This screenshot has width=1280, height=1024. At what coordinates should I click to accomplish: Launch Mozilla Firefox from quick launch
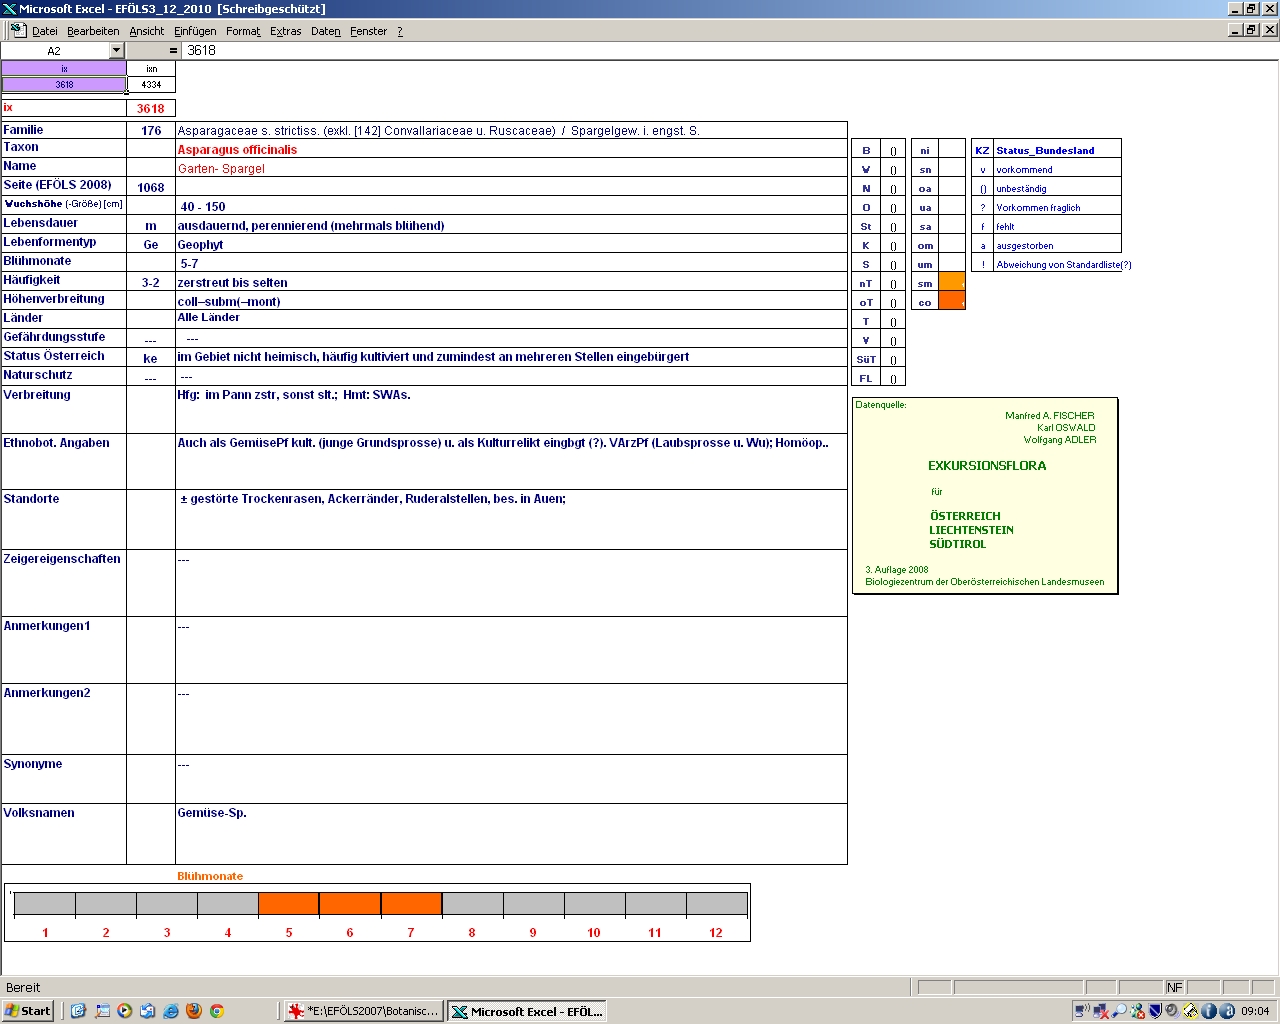(x=193, y=1011)
